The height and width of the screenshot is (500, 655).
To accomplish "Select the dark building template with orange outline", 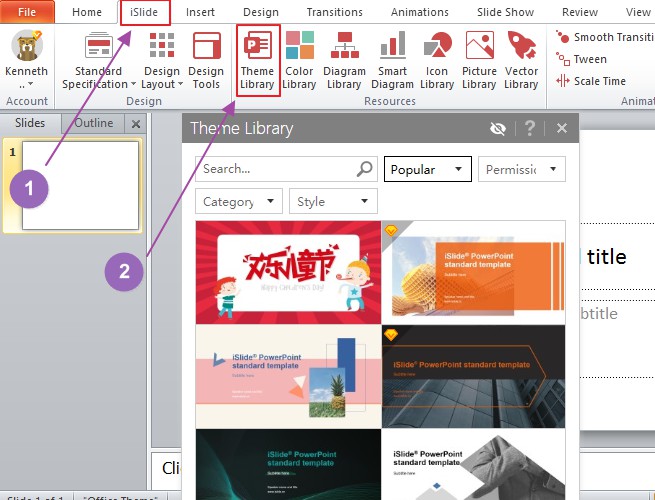I will 473,376.
